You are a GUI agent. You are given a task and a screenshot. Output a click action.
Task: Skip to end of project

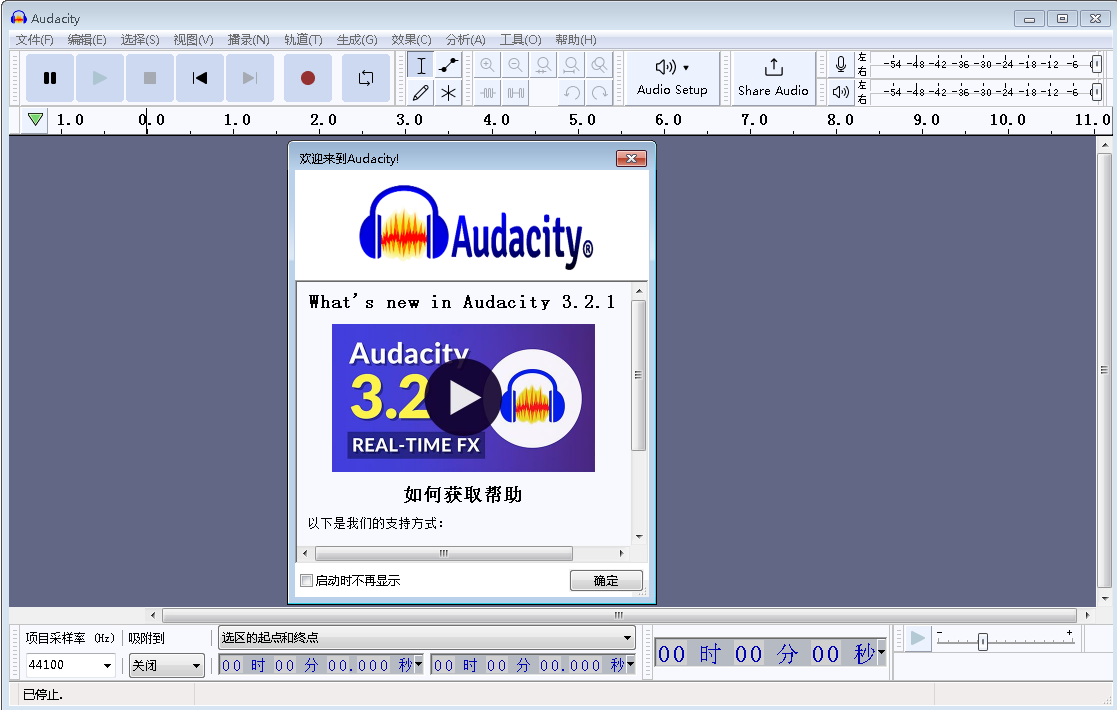(249, 78)
